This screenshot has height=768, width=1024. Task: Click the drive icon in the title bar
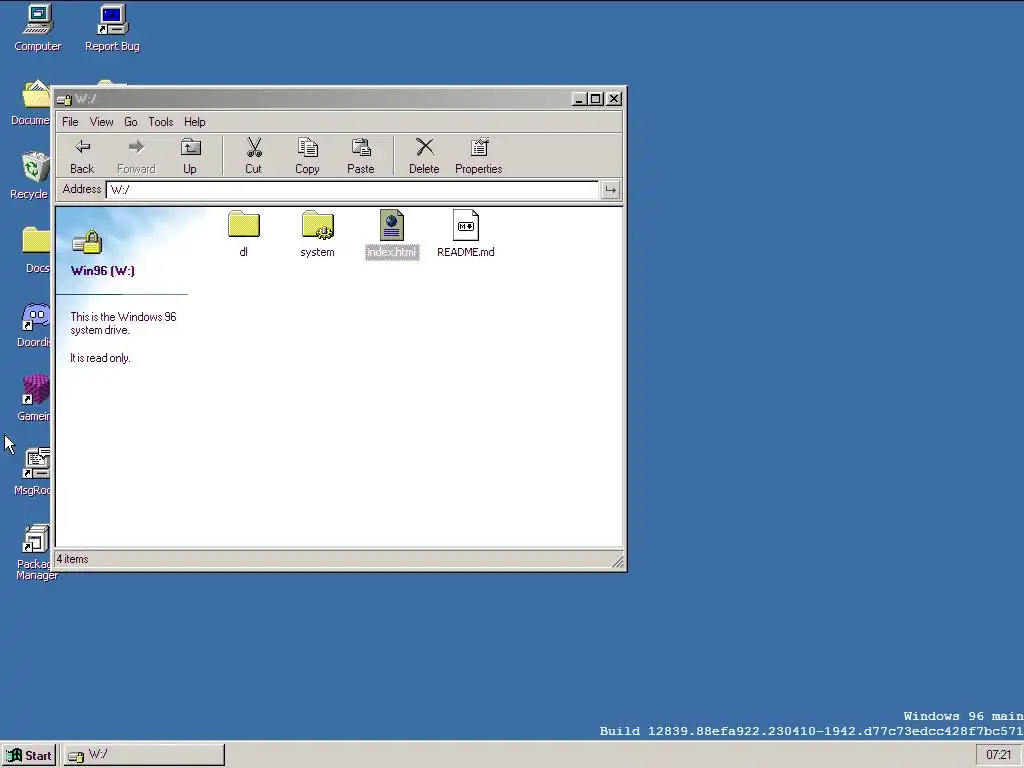tap(64, 99)
